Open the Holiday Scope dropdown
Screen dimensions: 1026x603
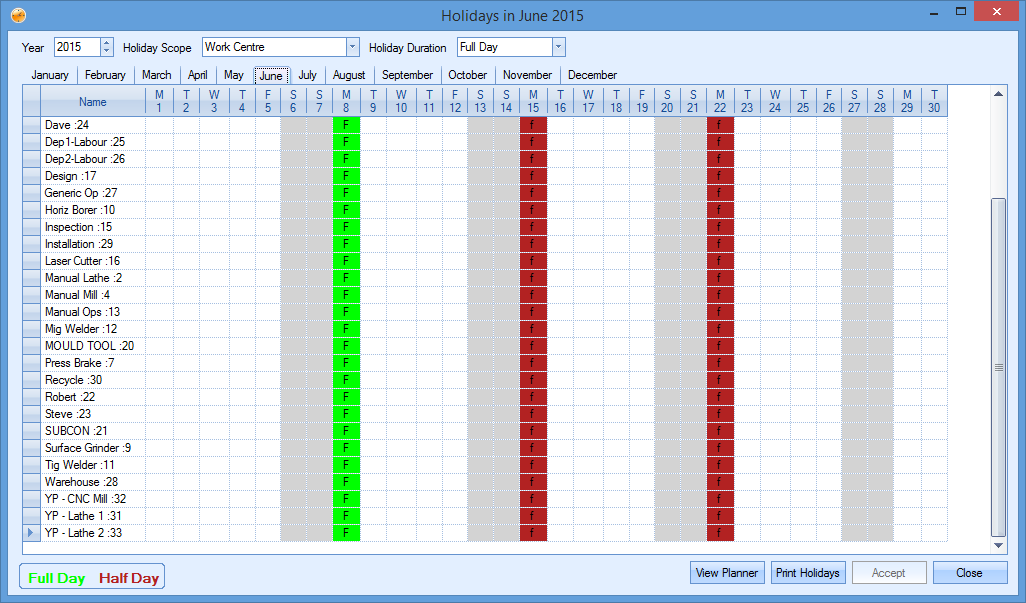(352, 47)
